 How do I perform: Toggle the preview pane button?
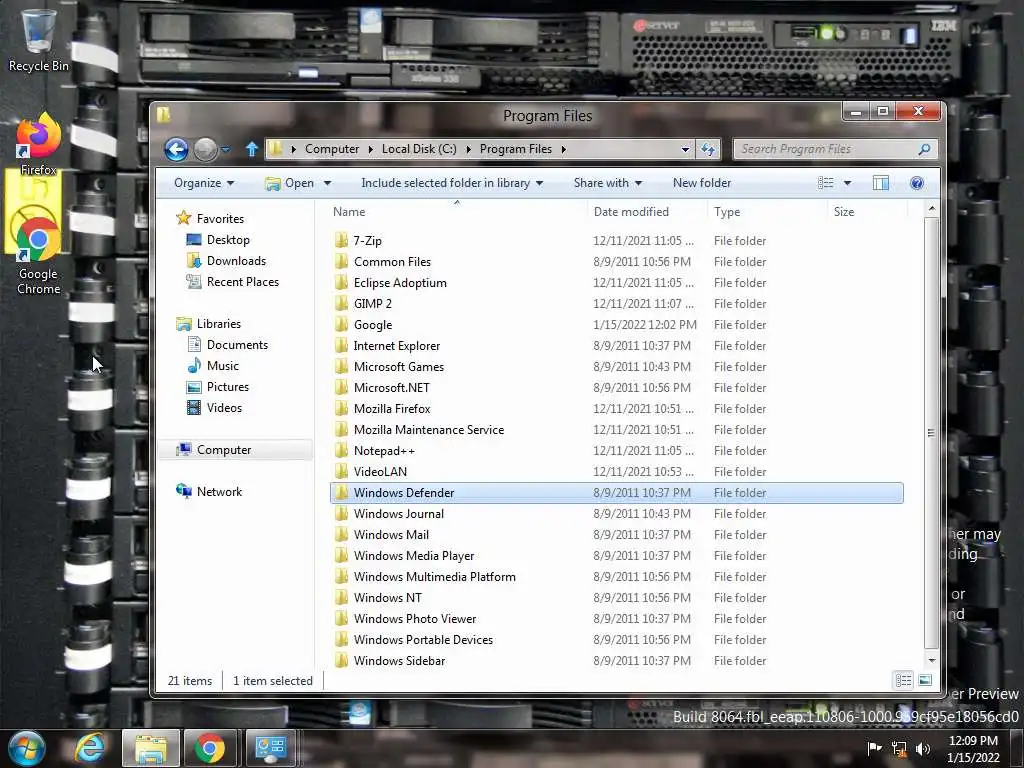[881, 183]
